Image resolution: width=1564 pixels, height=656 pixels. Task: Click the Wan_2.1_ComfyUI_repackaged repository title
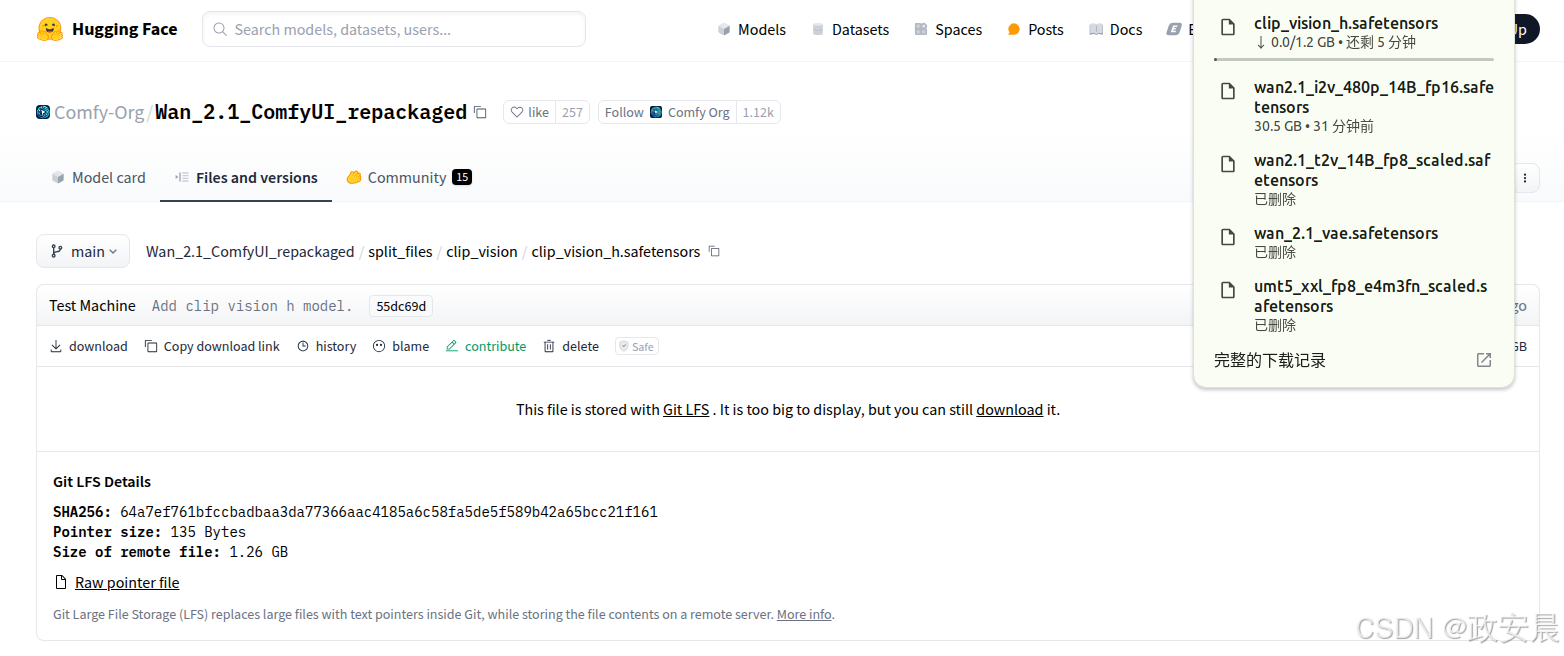[x=311, y=112]
